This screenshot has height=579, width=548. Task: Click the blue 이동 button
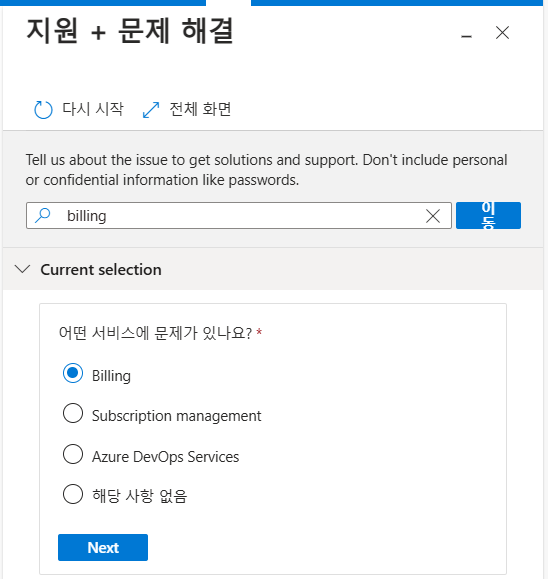(488, 215)
